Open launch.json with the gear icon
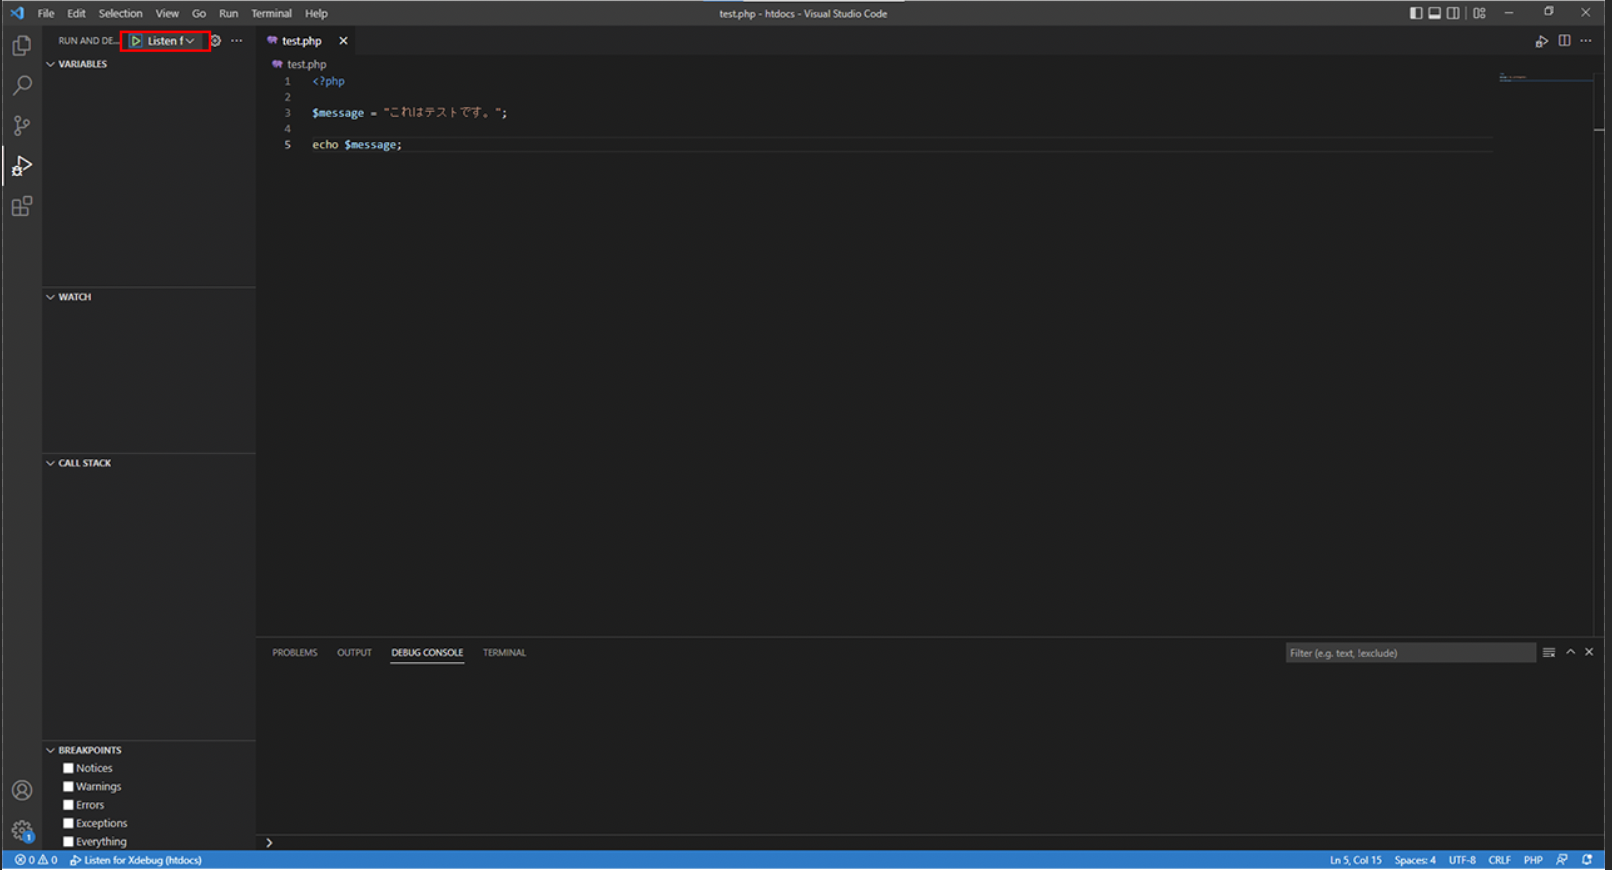1612x870 pixels. pos(215,41)
